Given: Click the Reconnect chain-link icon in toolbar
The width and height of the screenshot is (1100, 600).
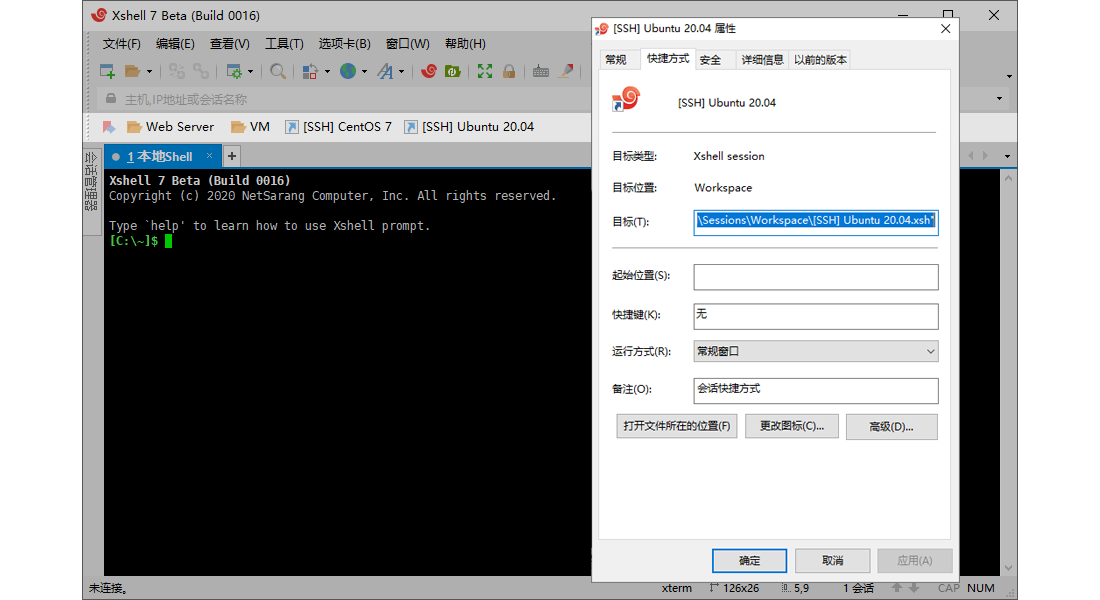Looking at the screenshot, I should click(x=201, y=71).
